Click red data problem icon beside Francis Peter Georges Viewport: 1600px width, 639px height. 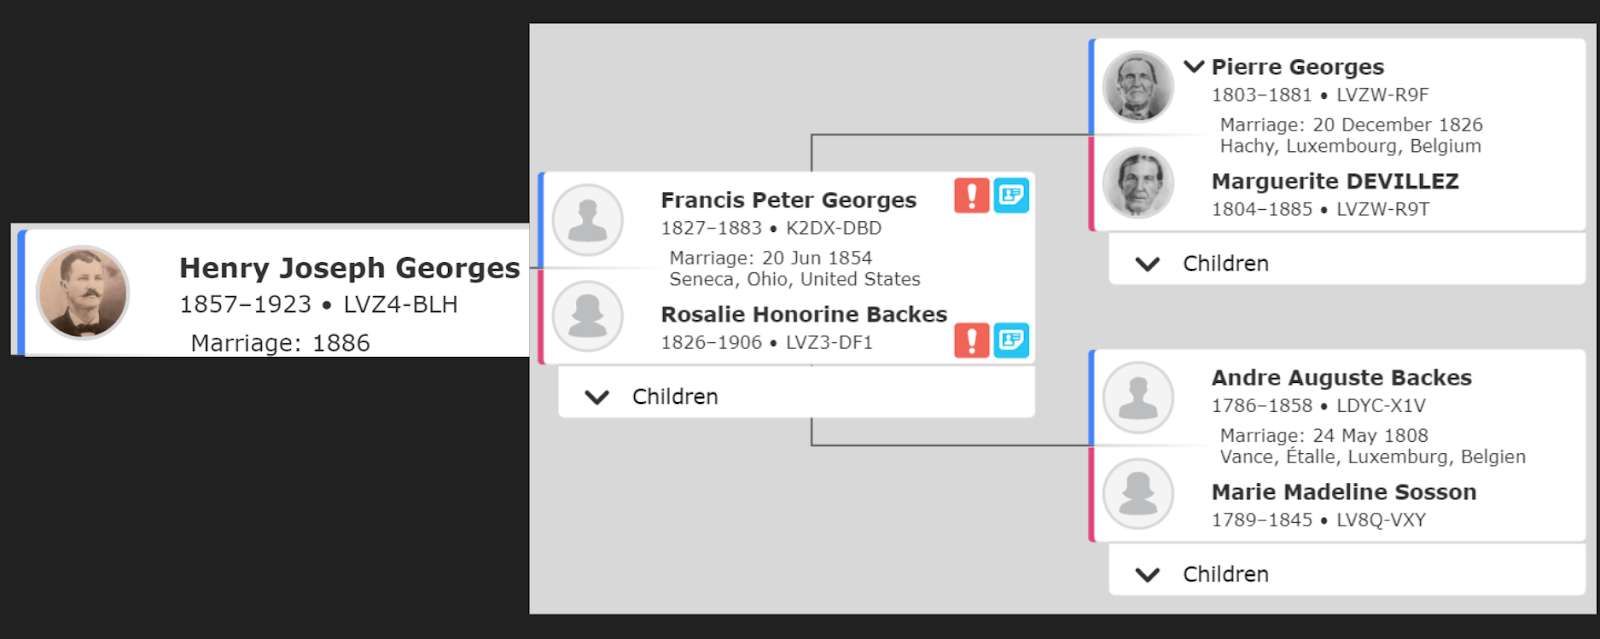click(971, 195)
